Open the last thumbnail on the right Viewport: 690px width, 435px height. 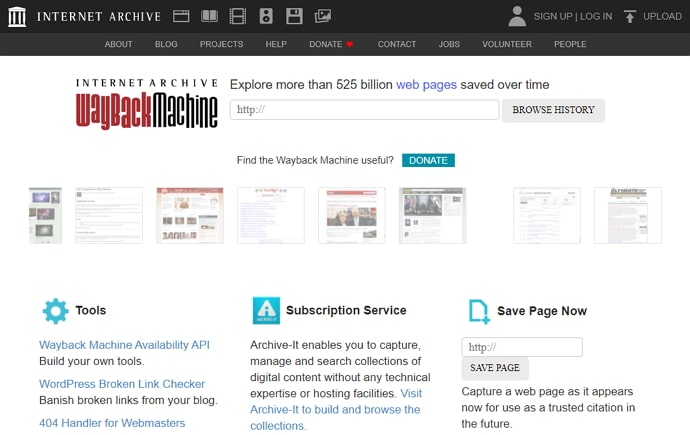(x=628, y=216)
